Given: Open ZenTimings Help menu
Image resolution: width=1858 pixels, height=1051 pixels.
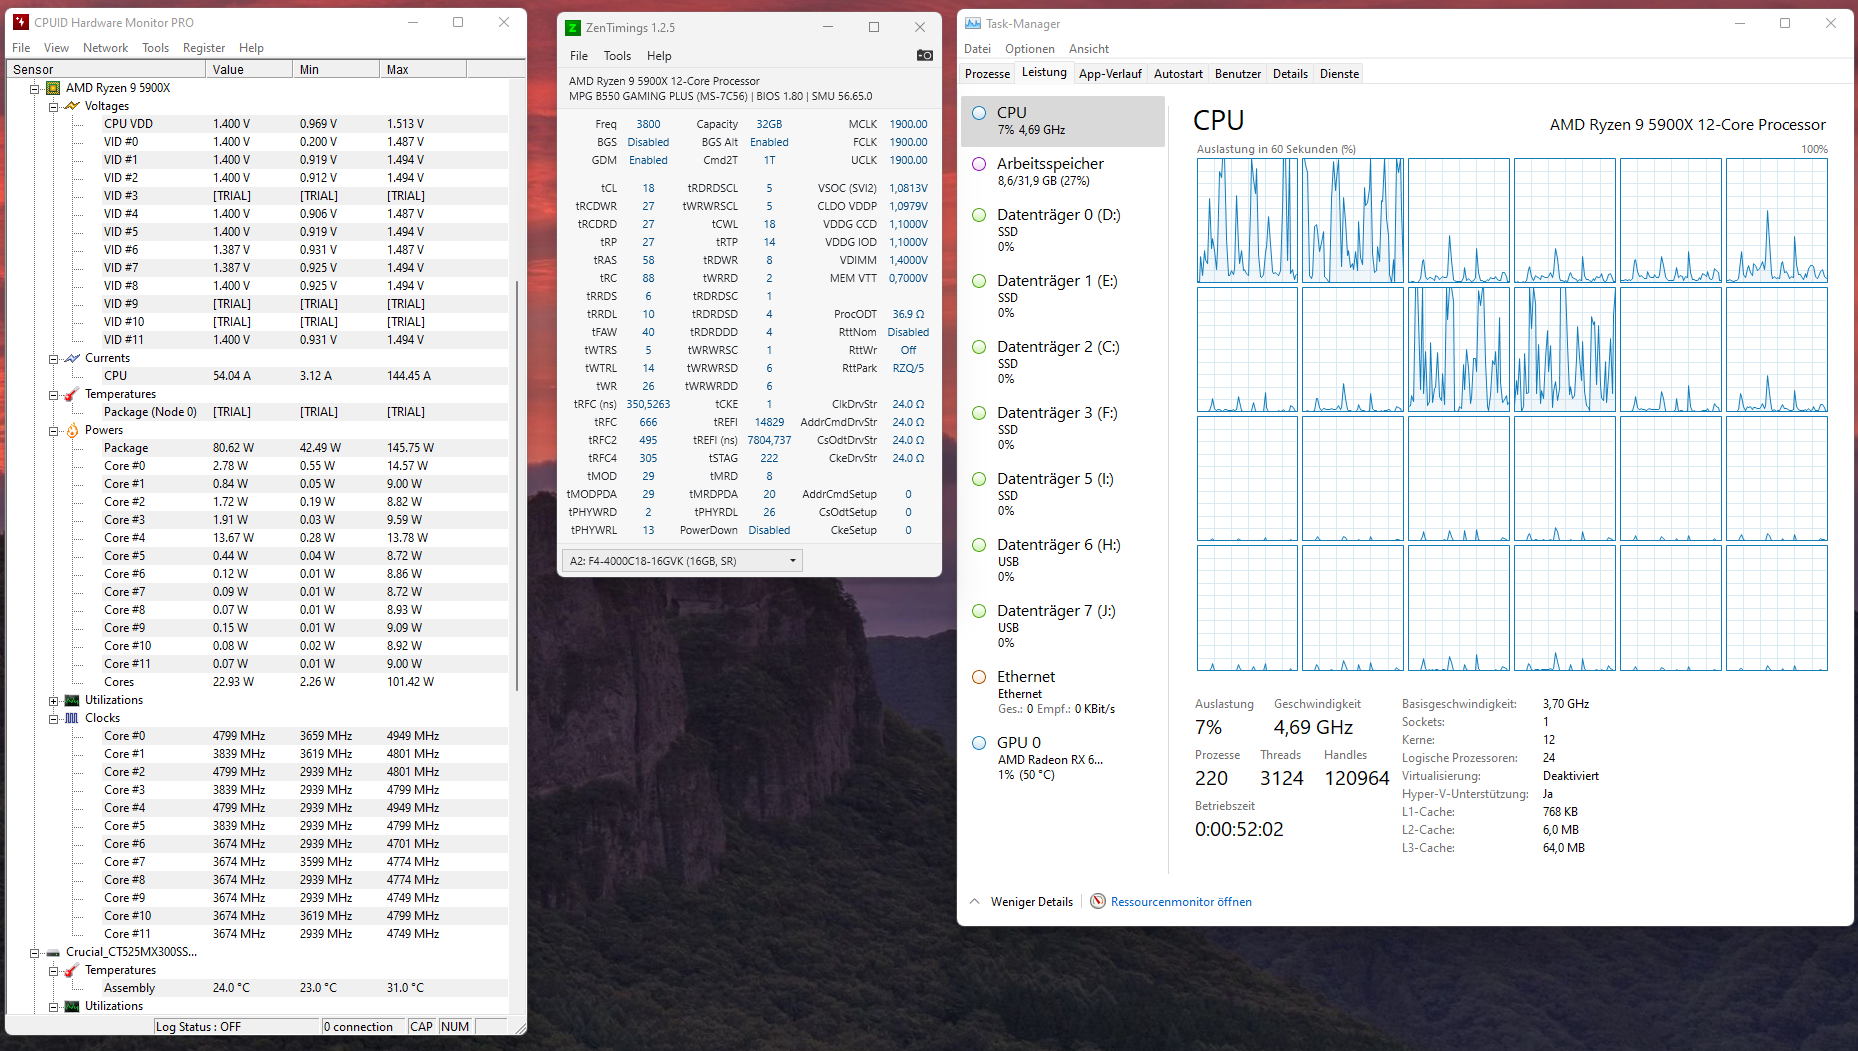Looking at the screenshot, I should click(x=659, y=56).
